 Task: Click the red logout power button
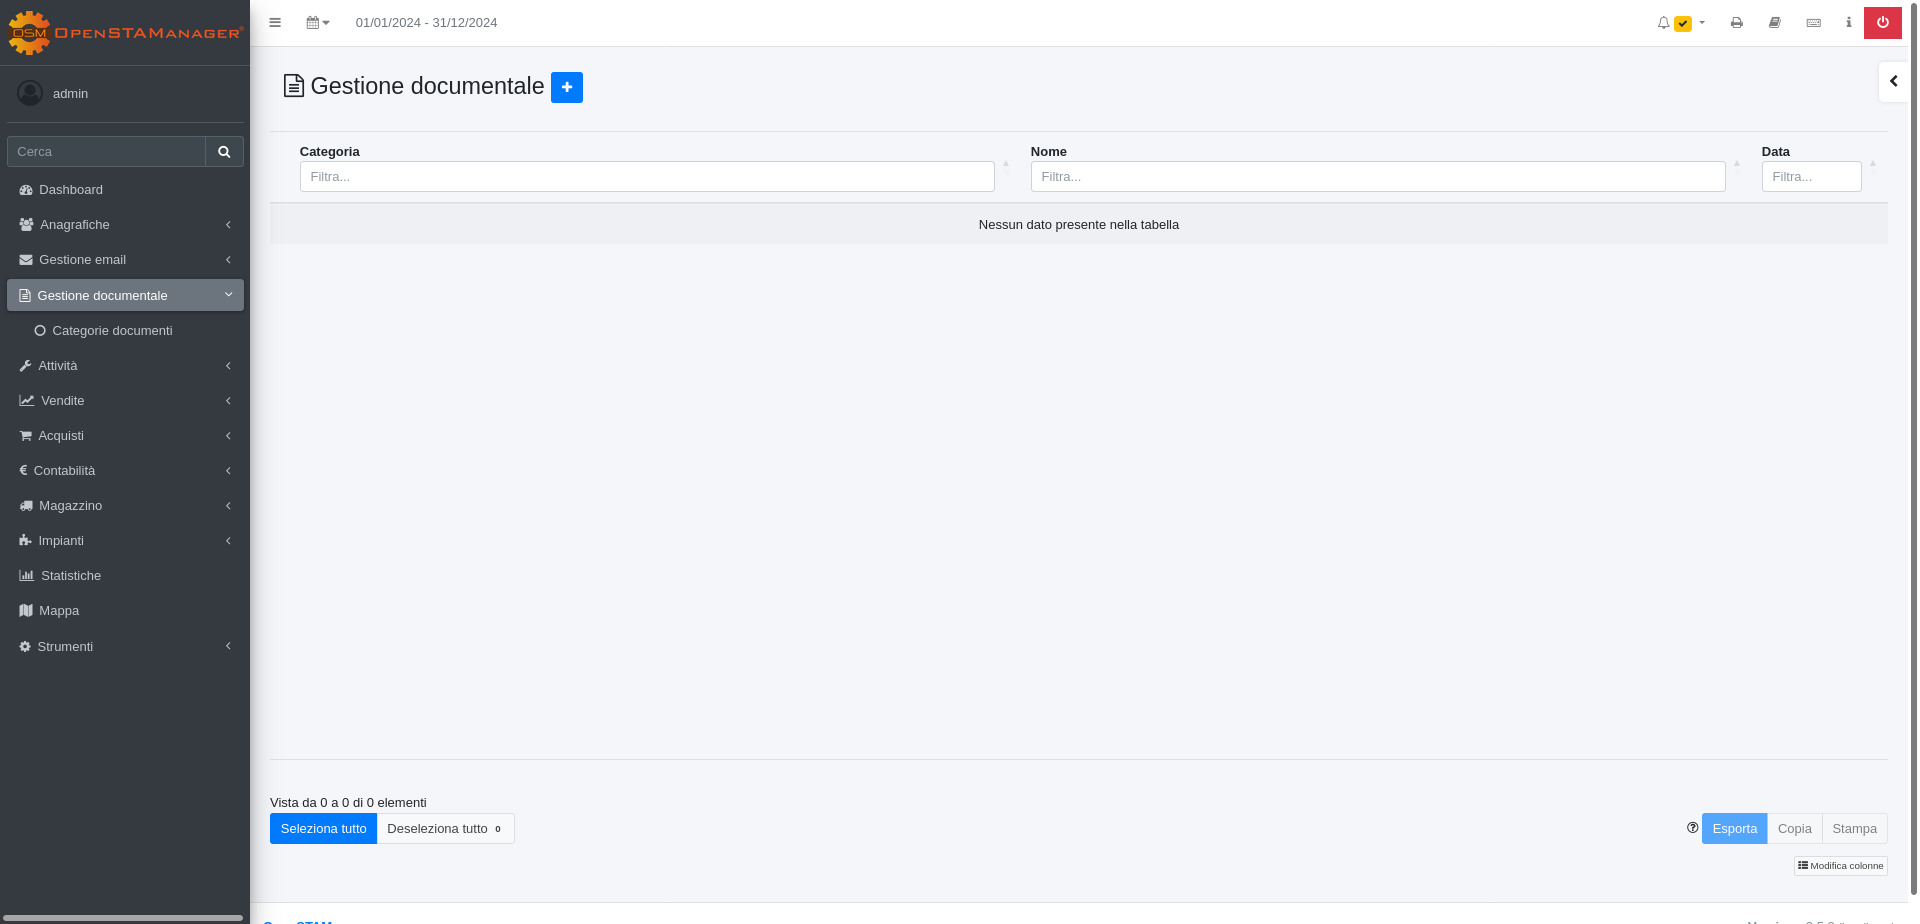tap(1883, 22)
